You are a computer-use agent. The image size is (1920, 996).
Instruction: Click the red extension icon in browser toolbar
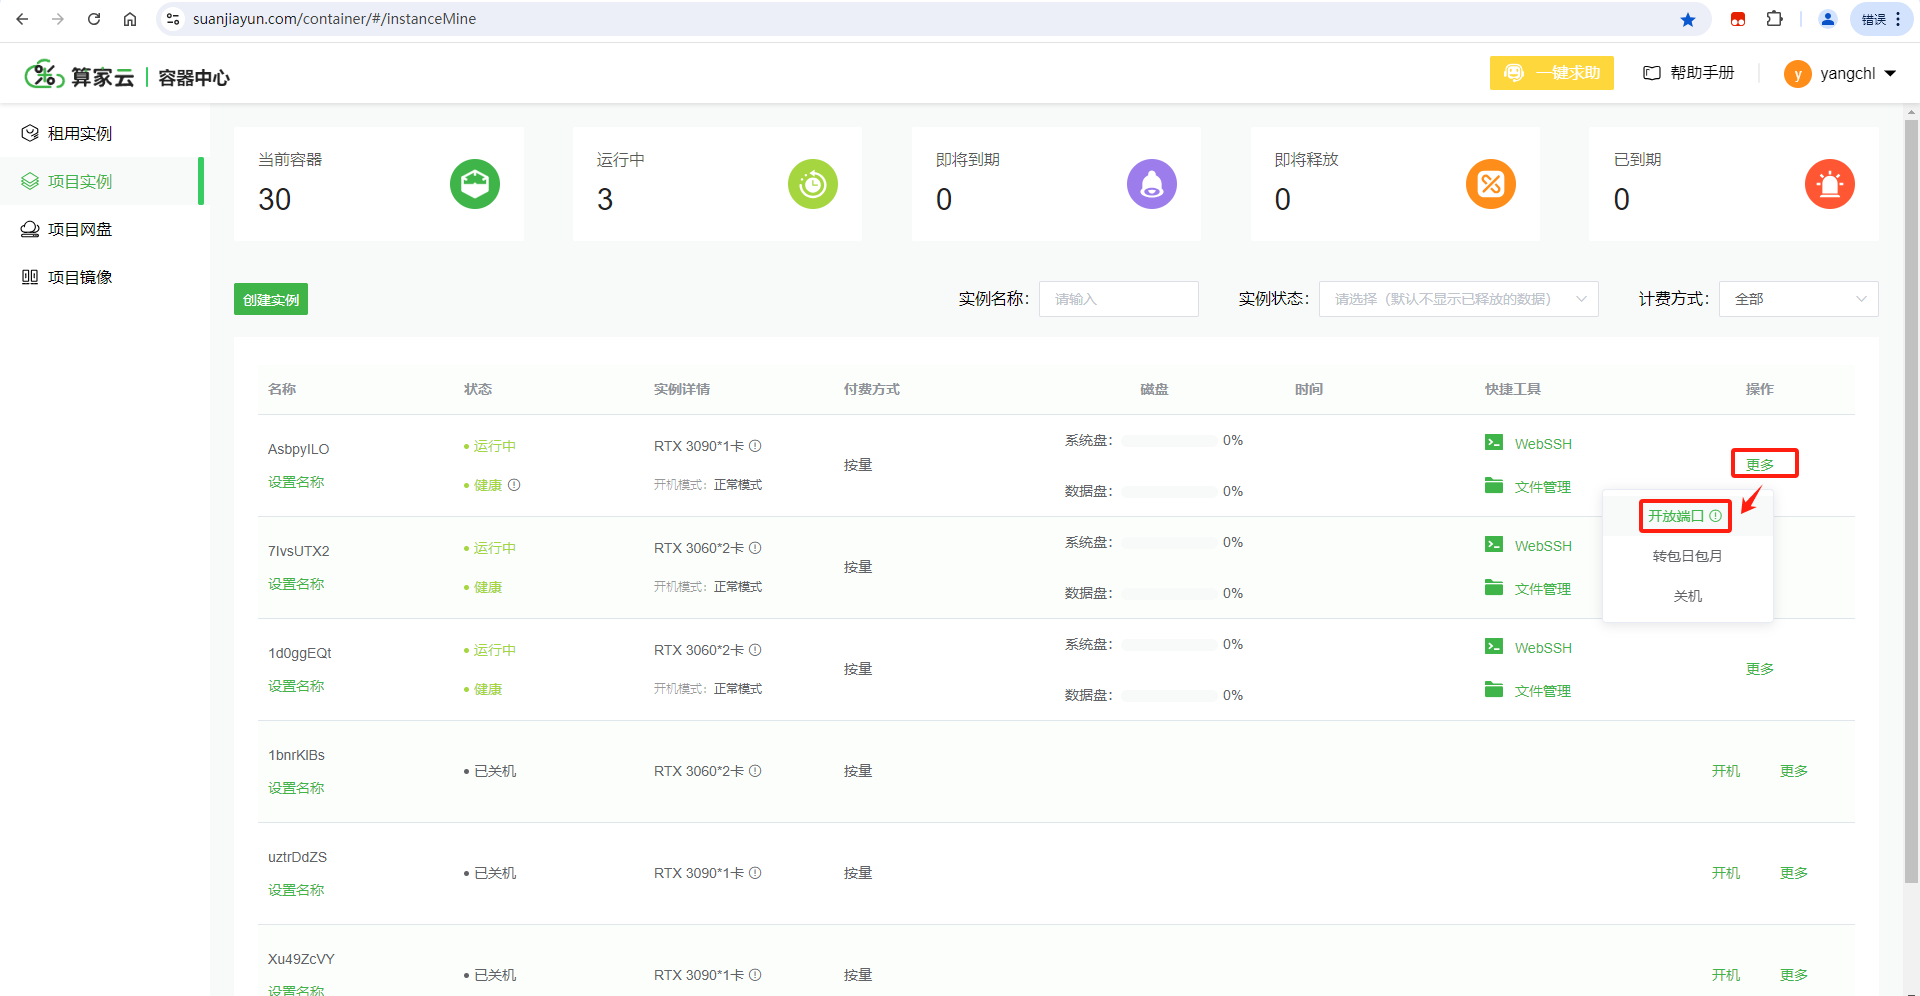pos(1738,19)
